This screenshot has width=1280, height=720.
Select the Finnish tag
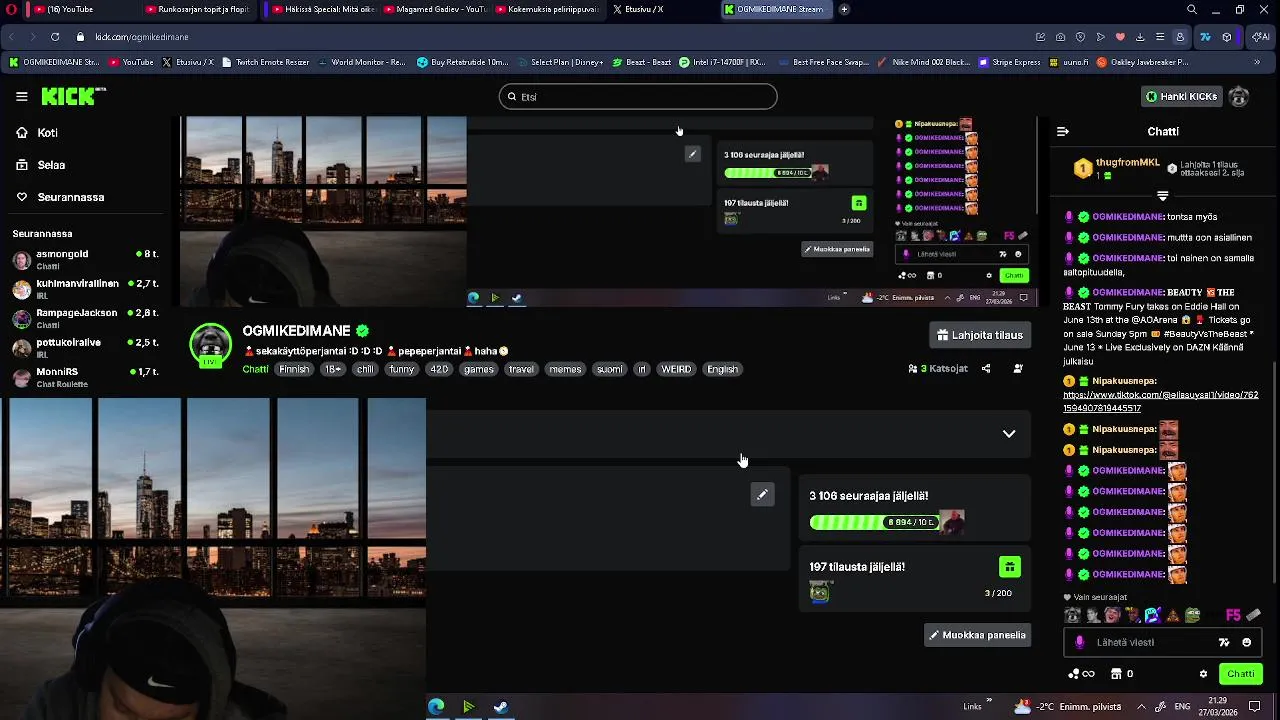pyautogui.click(x=294, y=369)
